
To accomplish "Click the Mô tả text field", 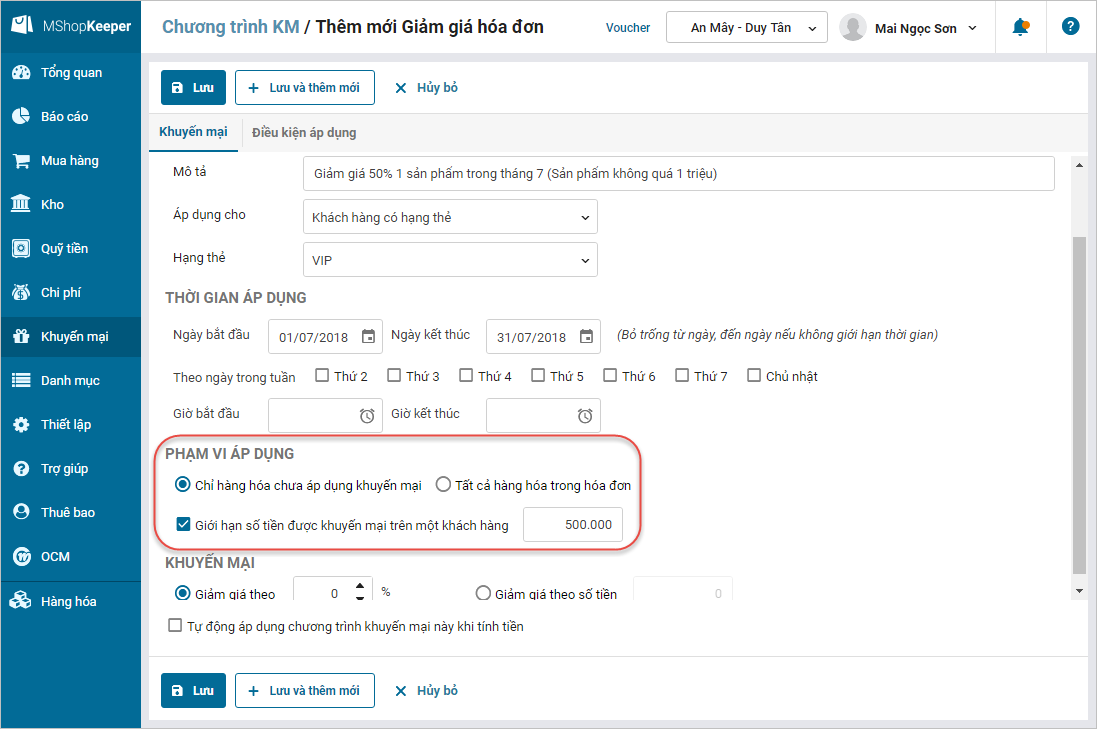I will click(x=678, y=173).
